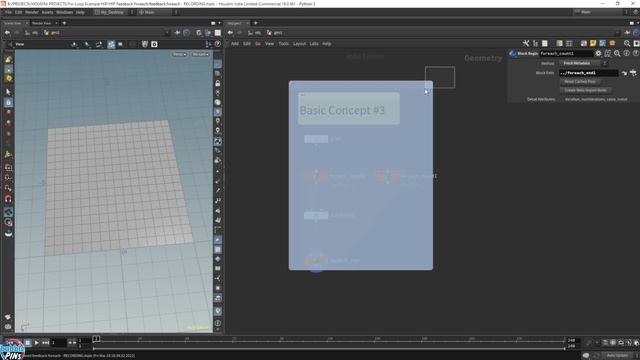Image resolution: width=640 pixels, height=360 pixels.
Task: Open the chat bubble icon in status bar
Action: 586,356
